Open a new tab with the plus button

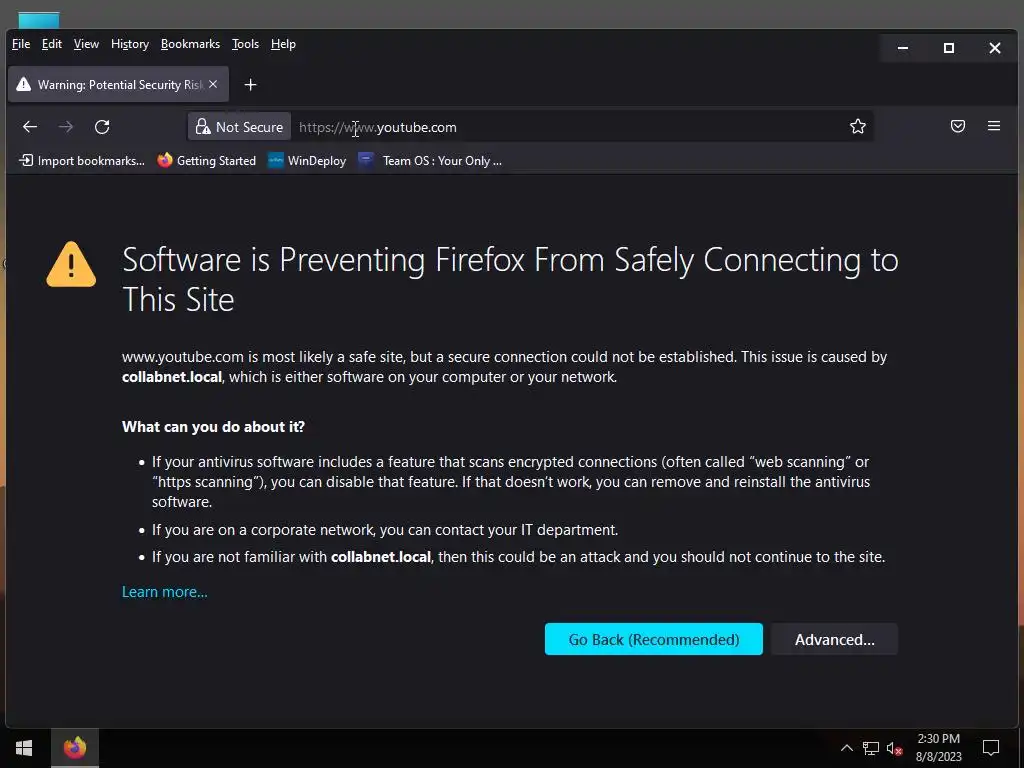pos(250,85)
